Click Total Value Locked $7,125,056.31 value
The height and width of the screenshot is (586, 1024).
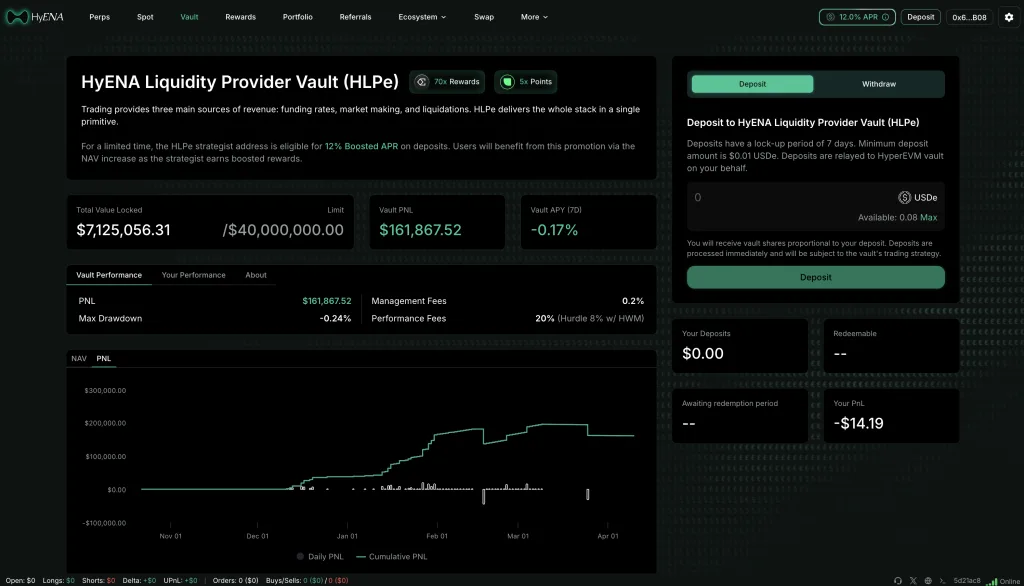click(123, 230)
